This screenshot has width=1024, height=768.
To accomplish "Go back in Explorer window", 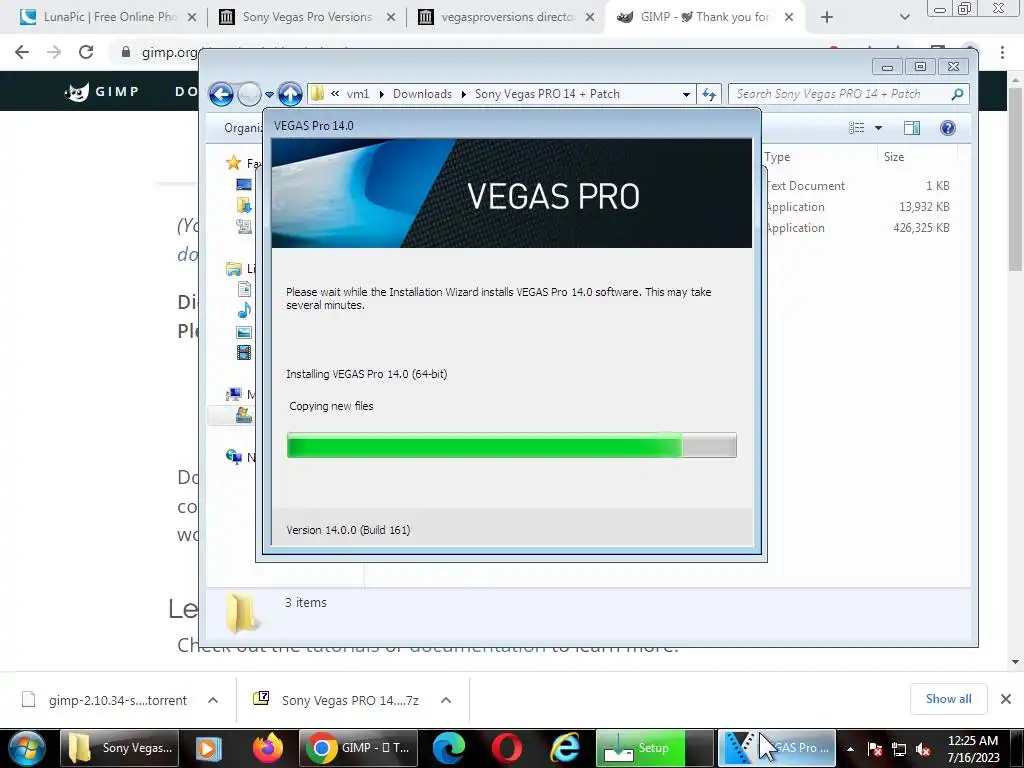I will tap(221, 95).
